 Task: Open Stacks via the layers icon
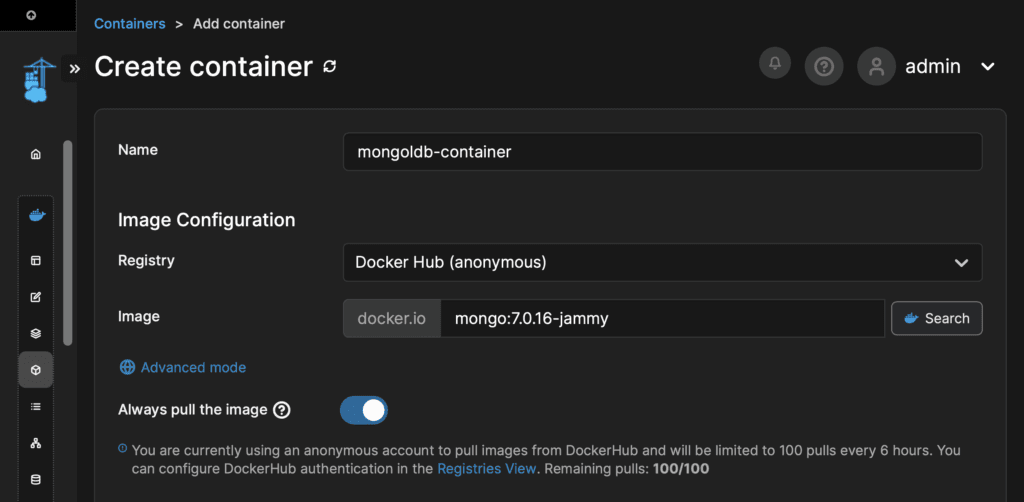(x=36, y=333)
